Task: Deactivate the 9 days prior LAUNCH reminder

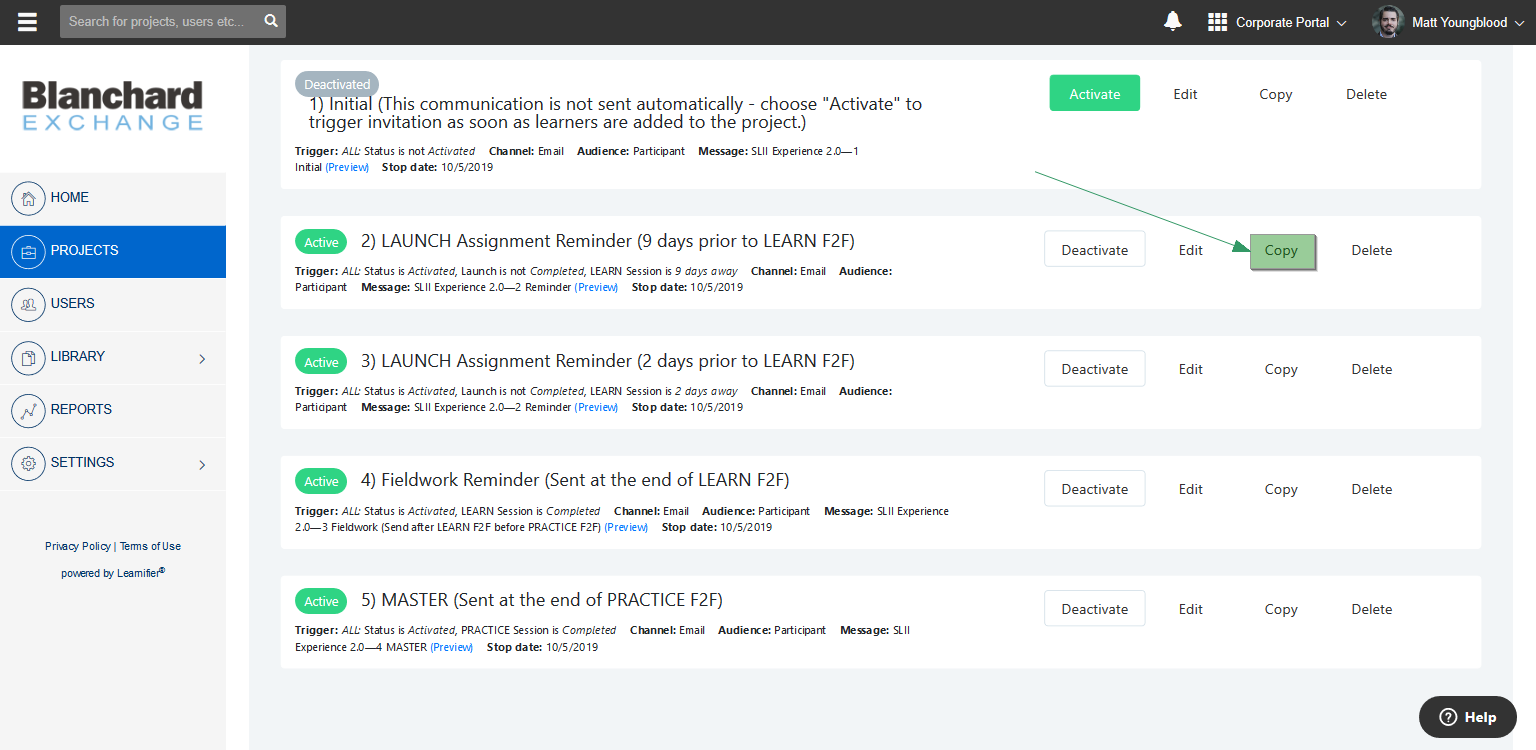Action: point(1094,250)
